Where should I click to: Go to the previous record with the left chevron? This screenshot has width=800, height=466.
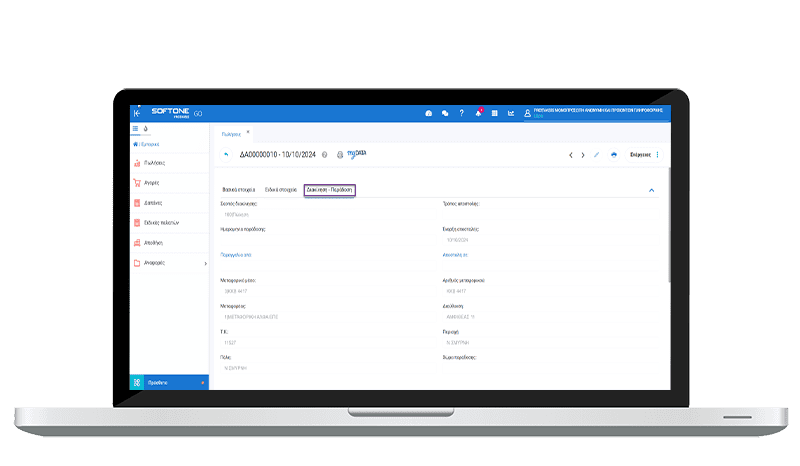tap(571, 155)
